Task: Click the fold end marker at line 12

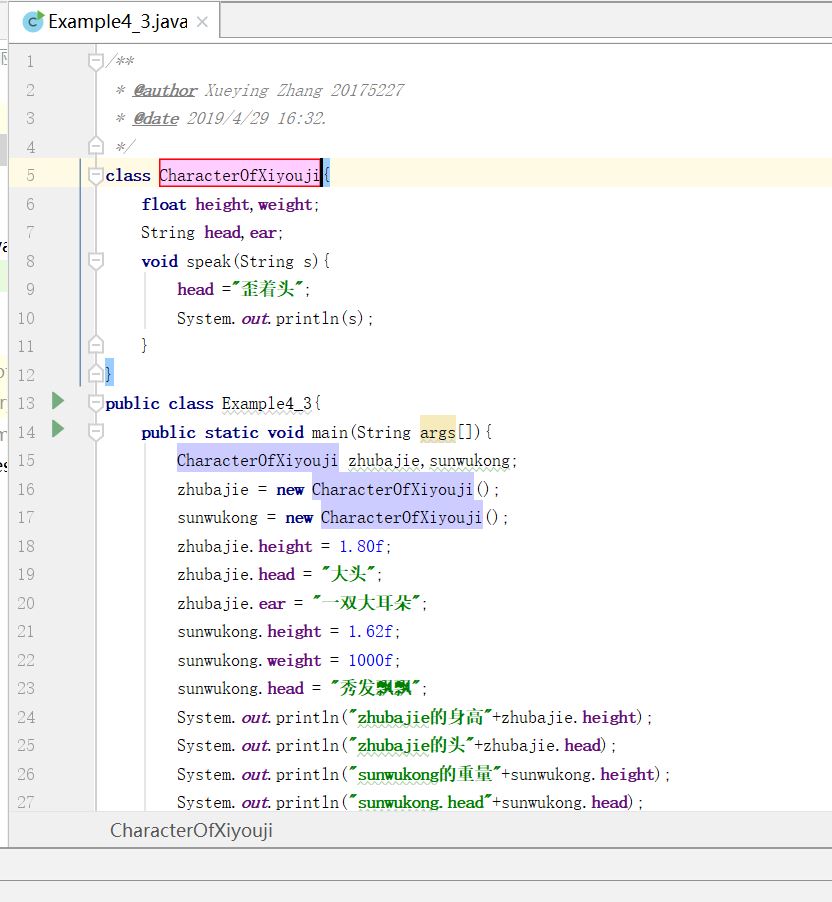Action: (x=96, y=374)
